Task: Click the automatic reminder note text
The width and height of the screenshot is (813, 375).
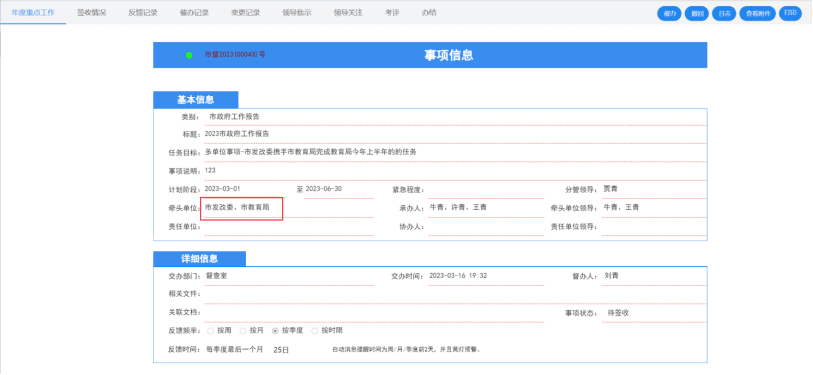Action: coord(406,350)
